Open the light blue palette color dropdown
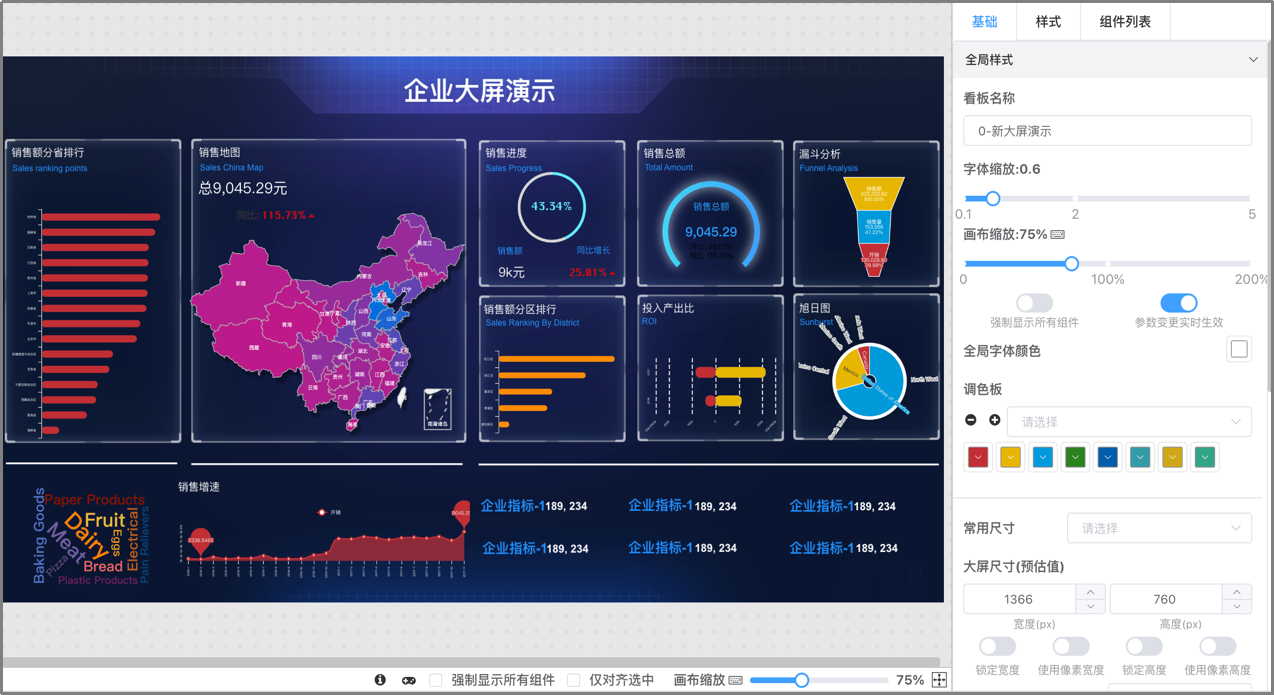The height and width of the screenshot is (695, 1274). coord(1043,457)
